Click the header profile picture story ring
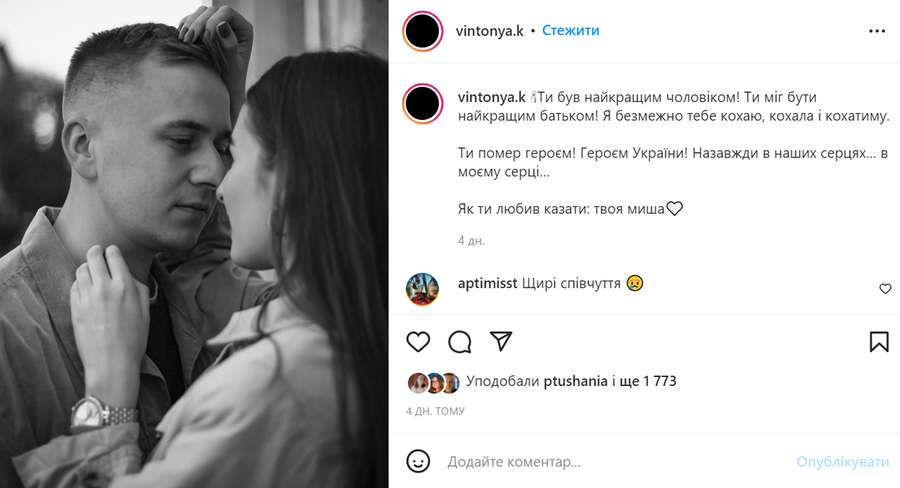The width and height of the screenshot is (900, 488). pyautogui.click(x=423, y=31)
